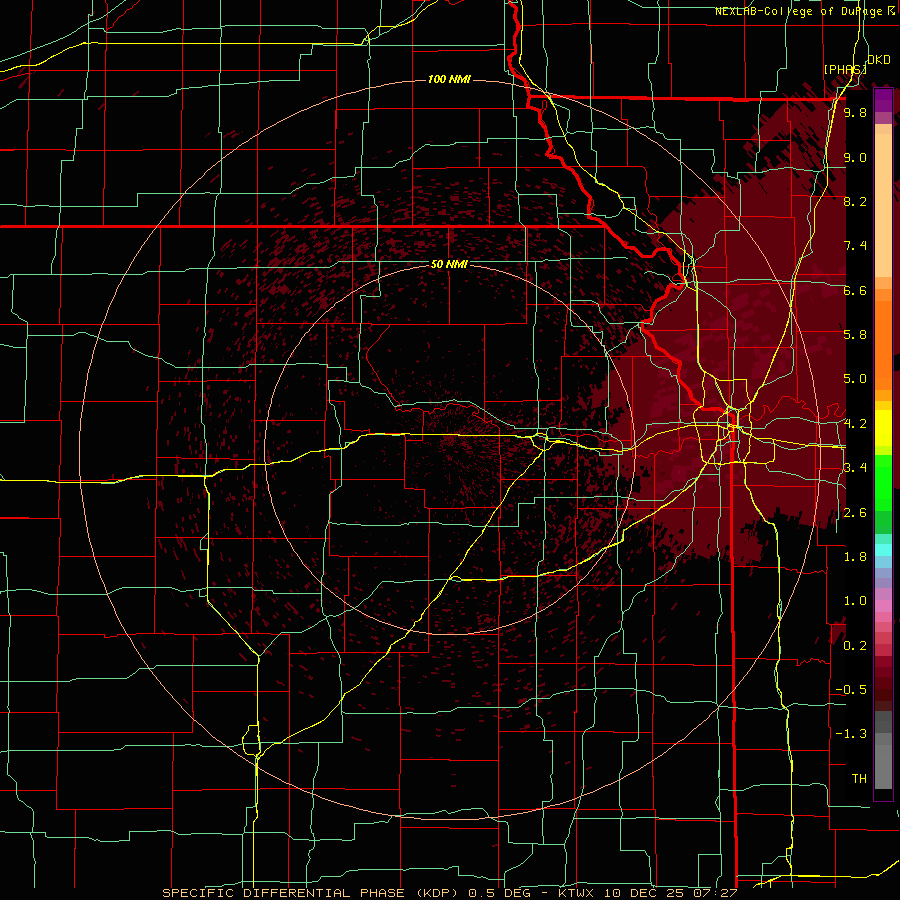
Task: Click the -1.3 value on color scale
Action: pos(852,734)
